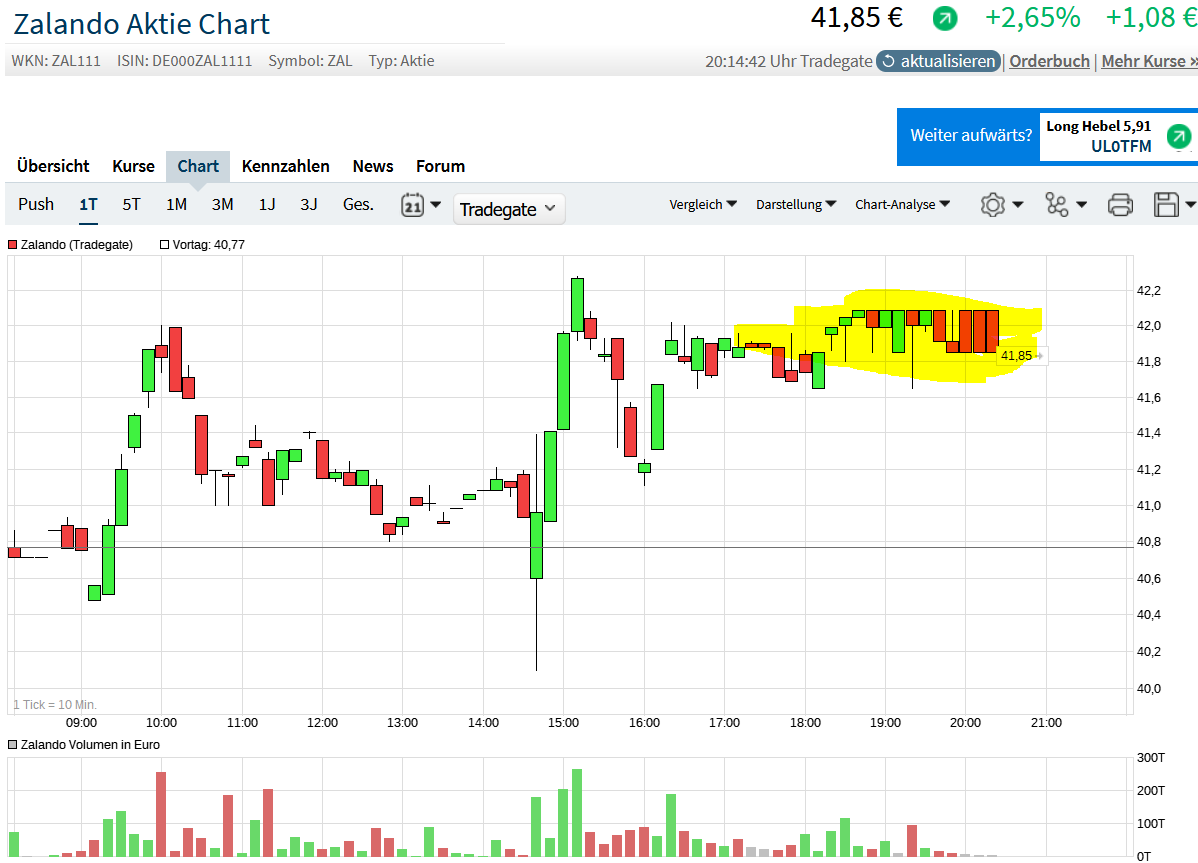This screenshot has height=863, width=1198.
Task: Expand the Vergleich dropdown menu
Action: (703, 204)
